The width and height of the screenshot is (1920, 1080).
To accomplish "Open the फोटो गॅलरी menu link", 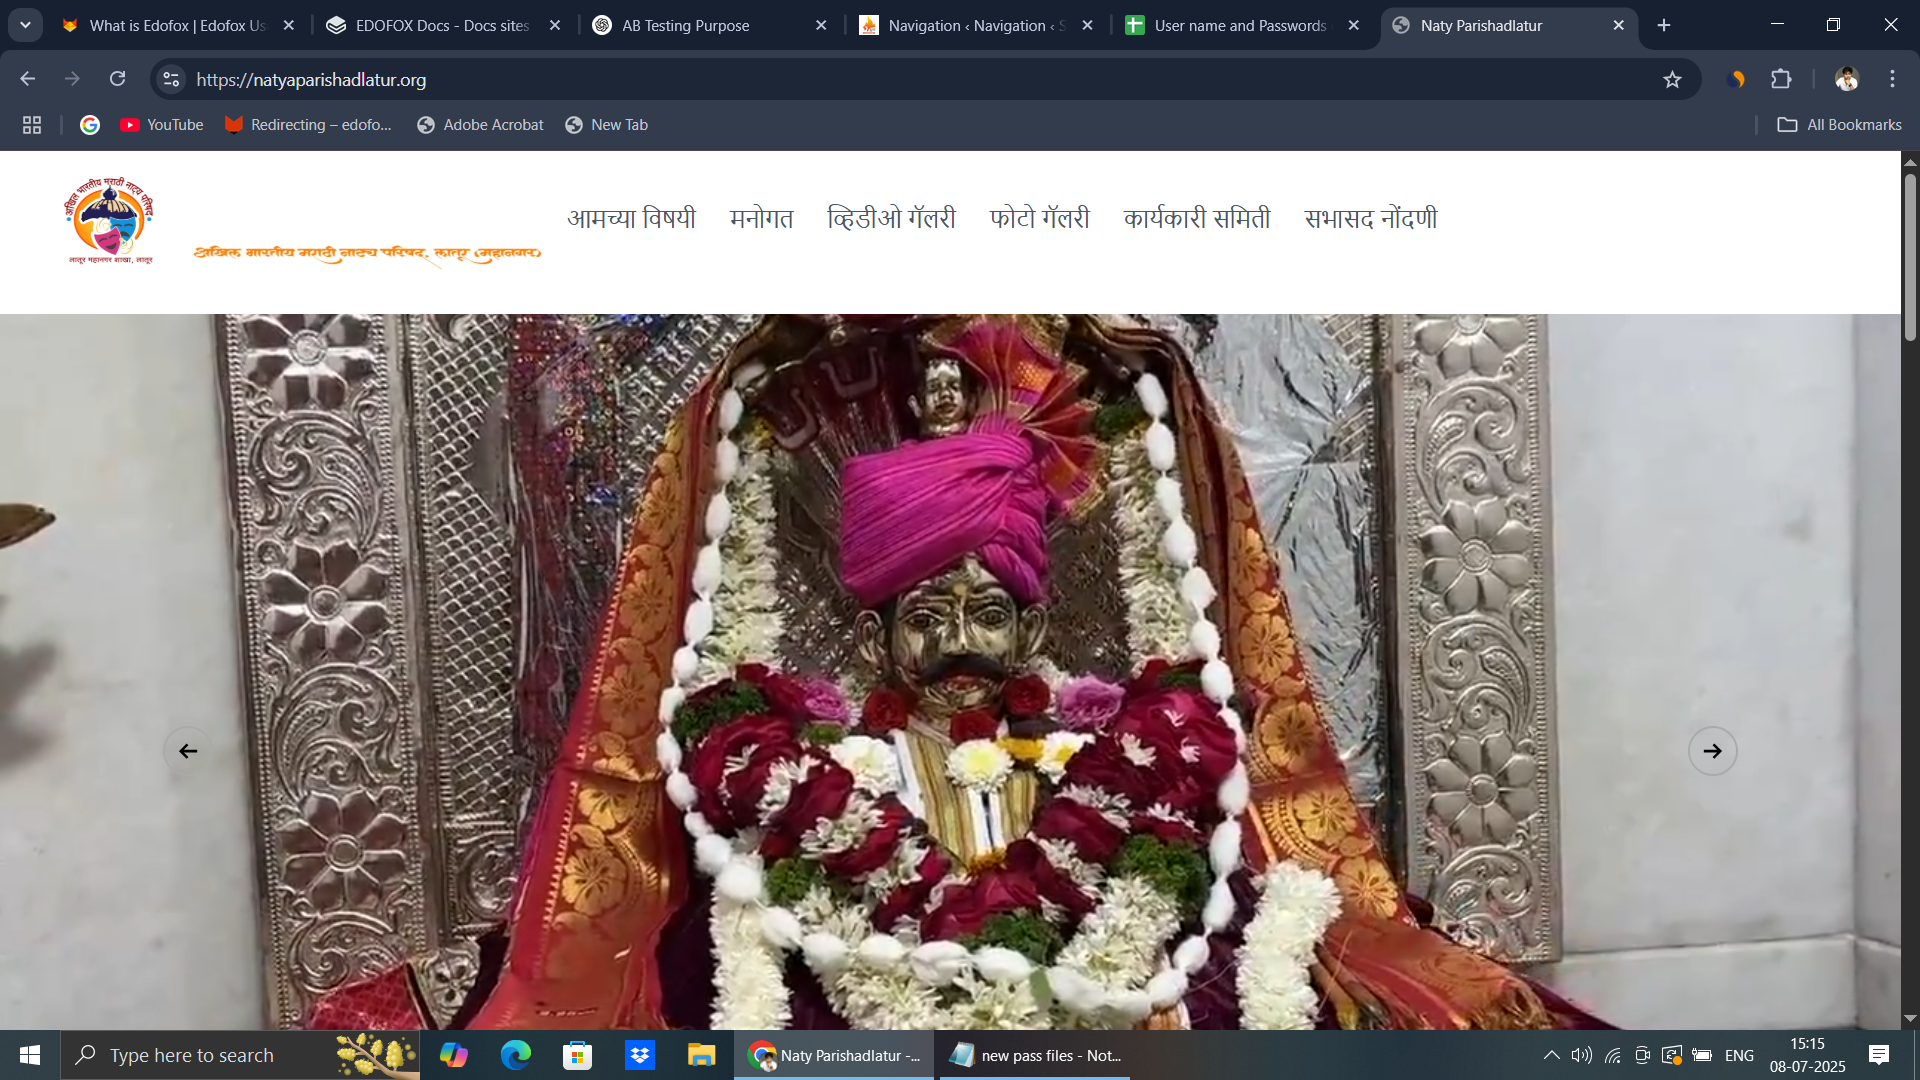I will 1039,218.
